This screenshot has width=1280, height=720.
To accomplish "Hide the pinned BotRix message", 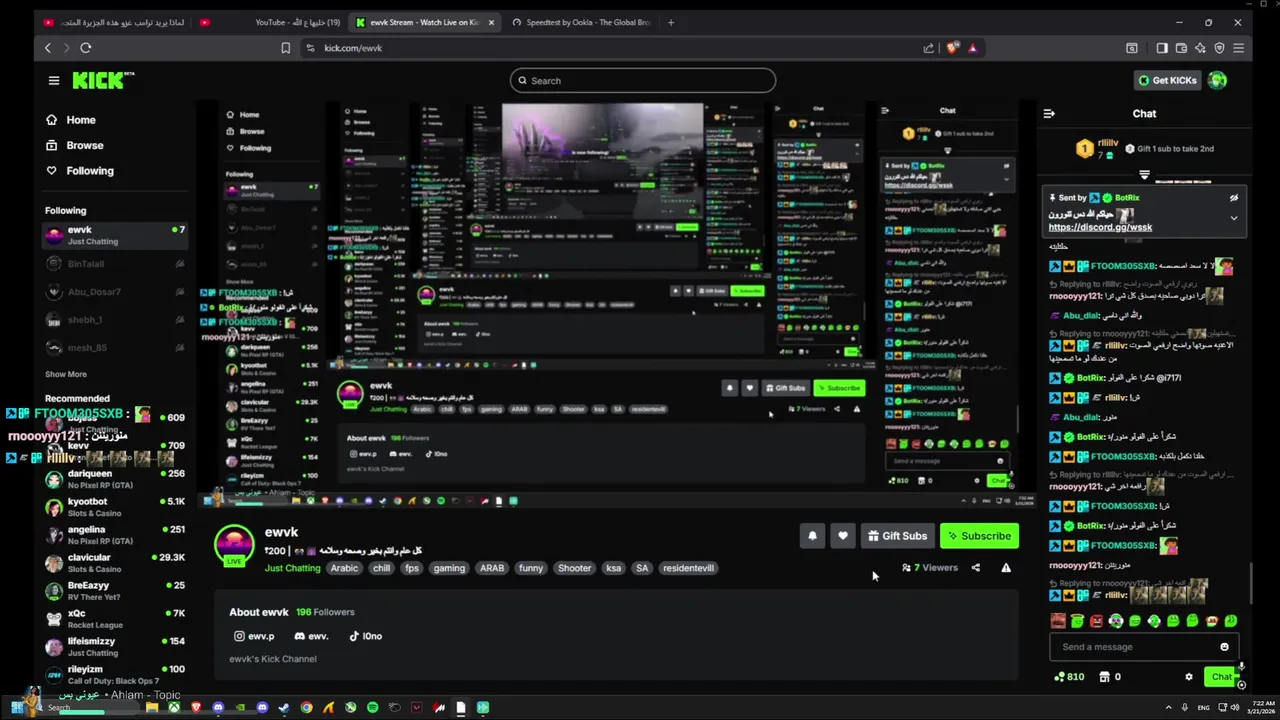I will pos(1234,198).
